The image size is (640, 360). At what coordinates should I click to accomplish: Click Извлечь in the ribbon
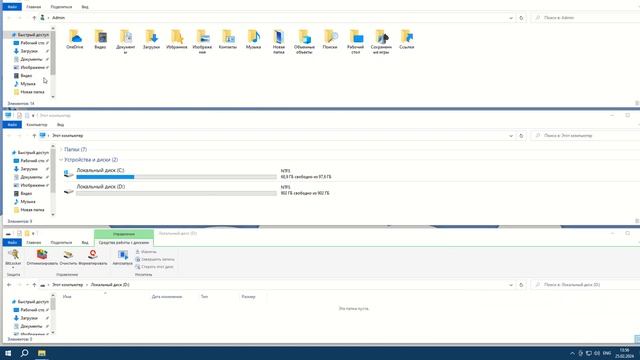click(146, 252)
